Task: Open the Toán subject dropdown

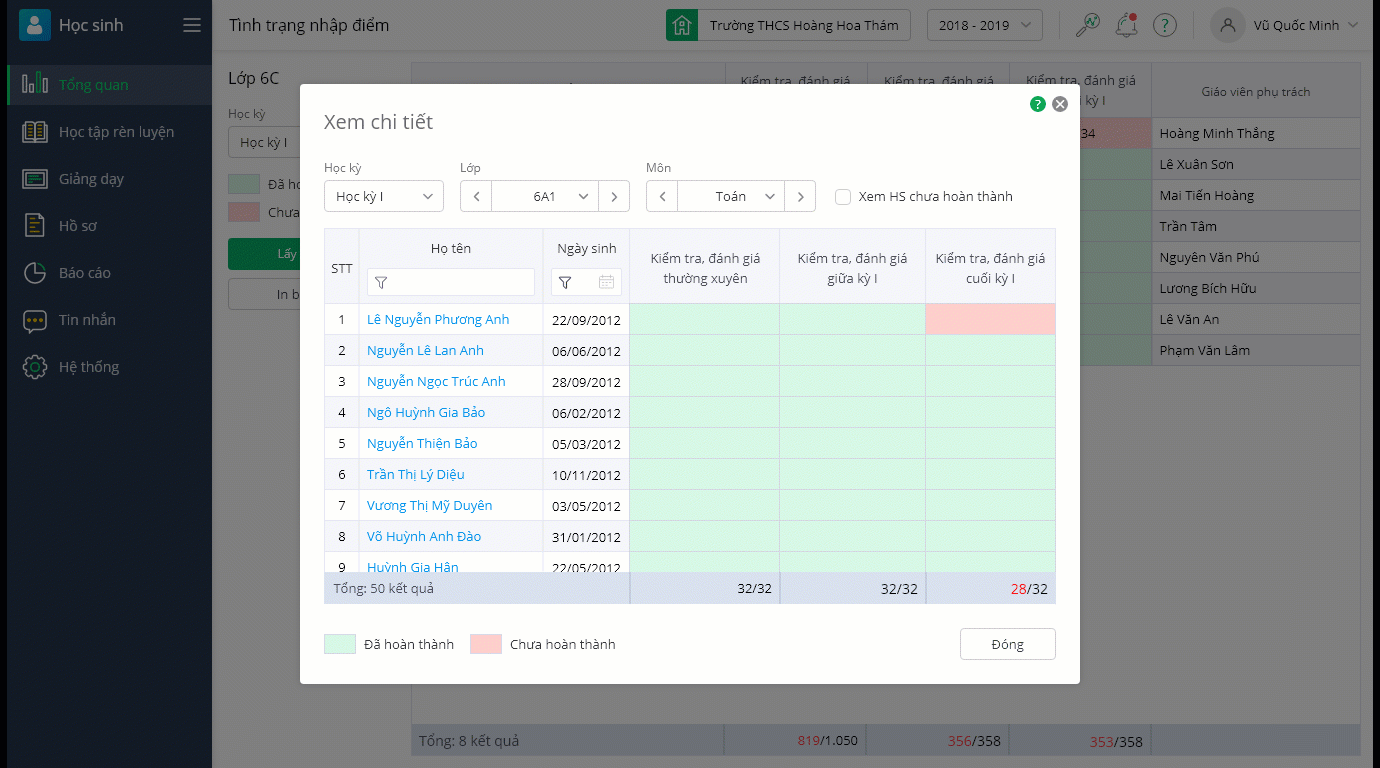Action: tap(731, 197)
